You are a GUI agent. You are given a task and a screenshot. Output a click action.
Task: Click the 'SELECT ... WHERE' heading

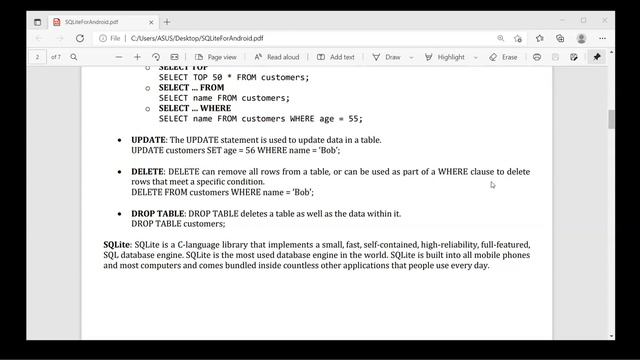coord(195,108)
